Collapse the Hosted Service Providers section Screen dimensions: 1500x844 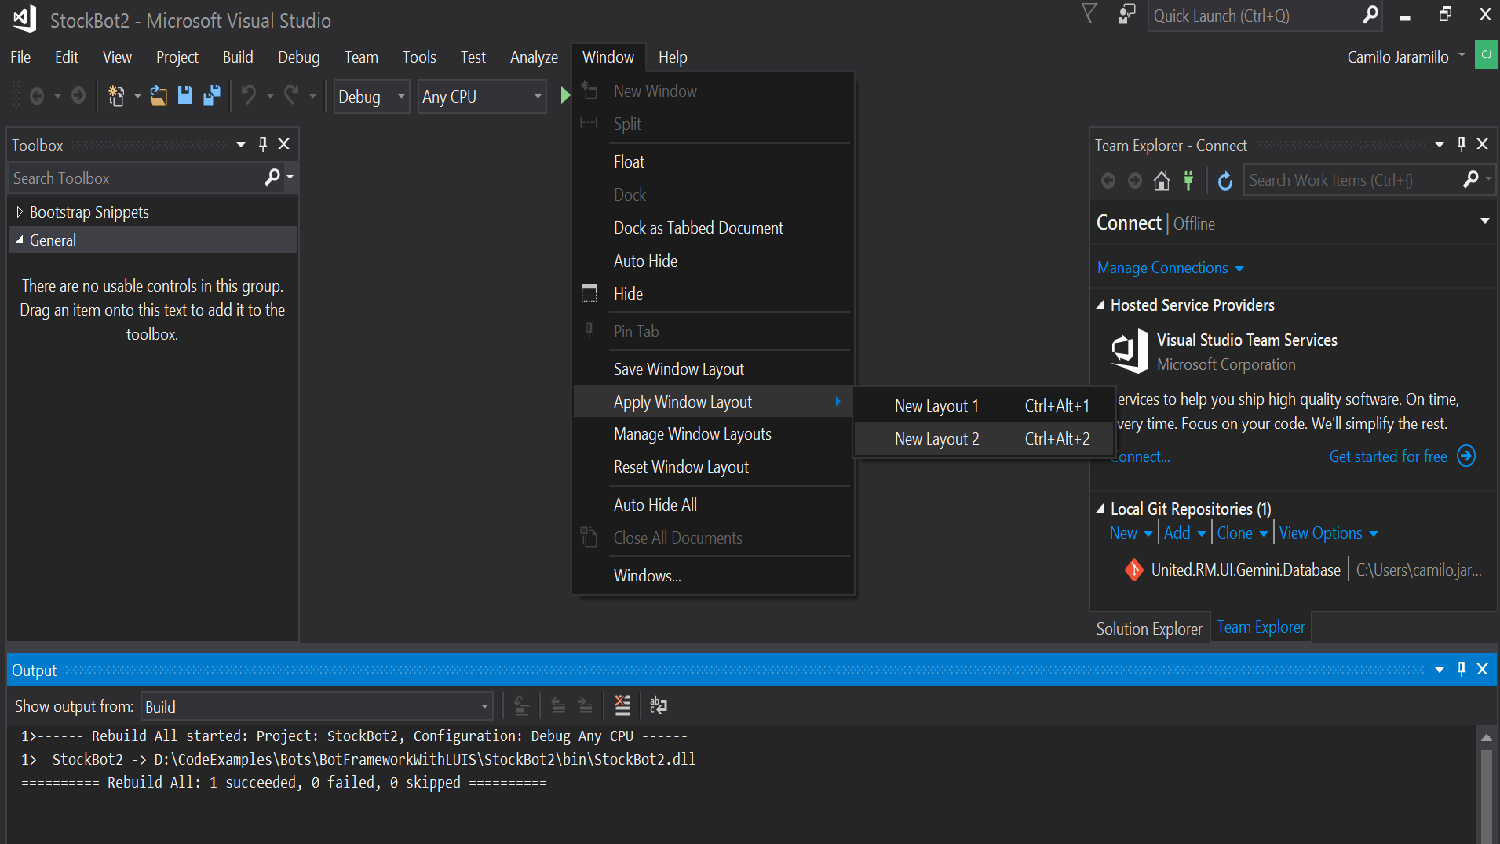pos(1101,305)
